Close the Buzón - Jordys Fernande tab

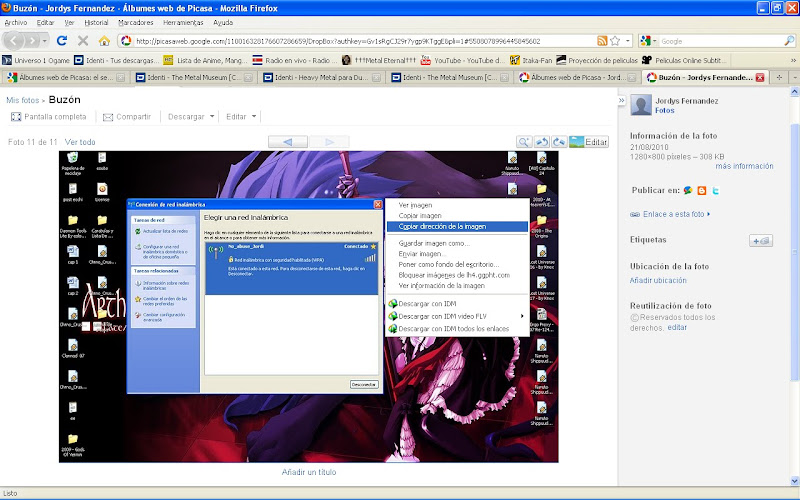point(760,78)
